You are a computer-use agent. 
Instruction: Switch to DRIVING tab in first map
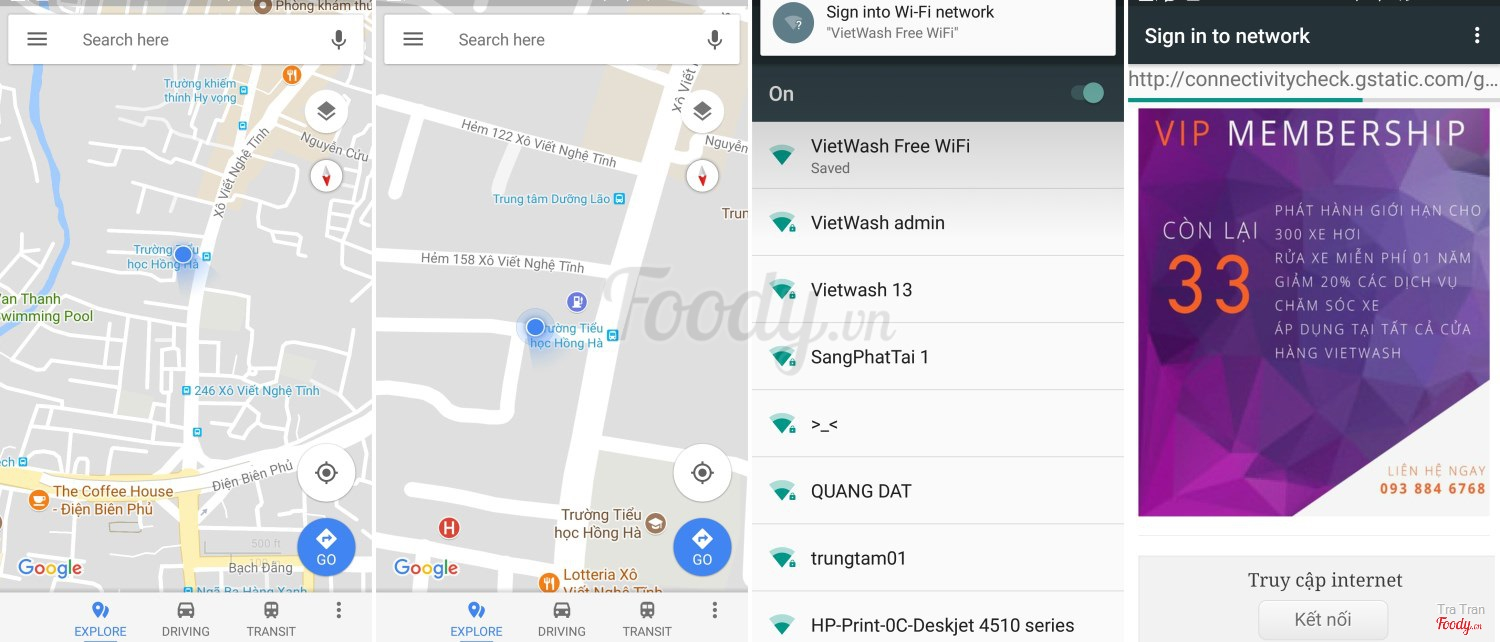tap(186, 619)
